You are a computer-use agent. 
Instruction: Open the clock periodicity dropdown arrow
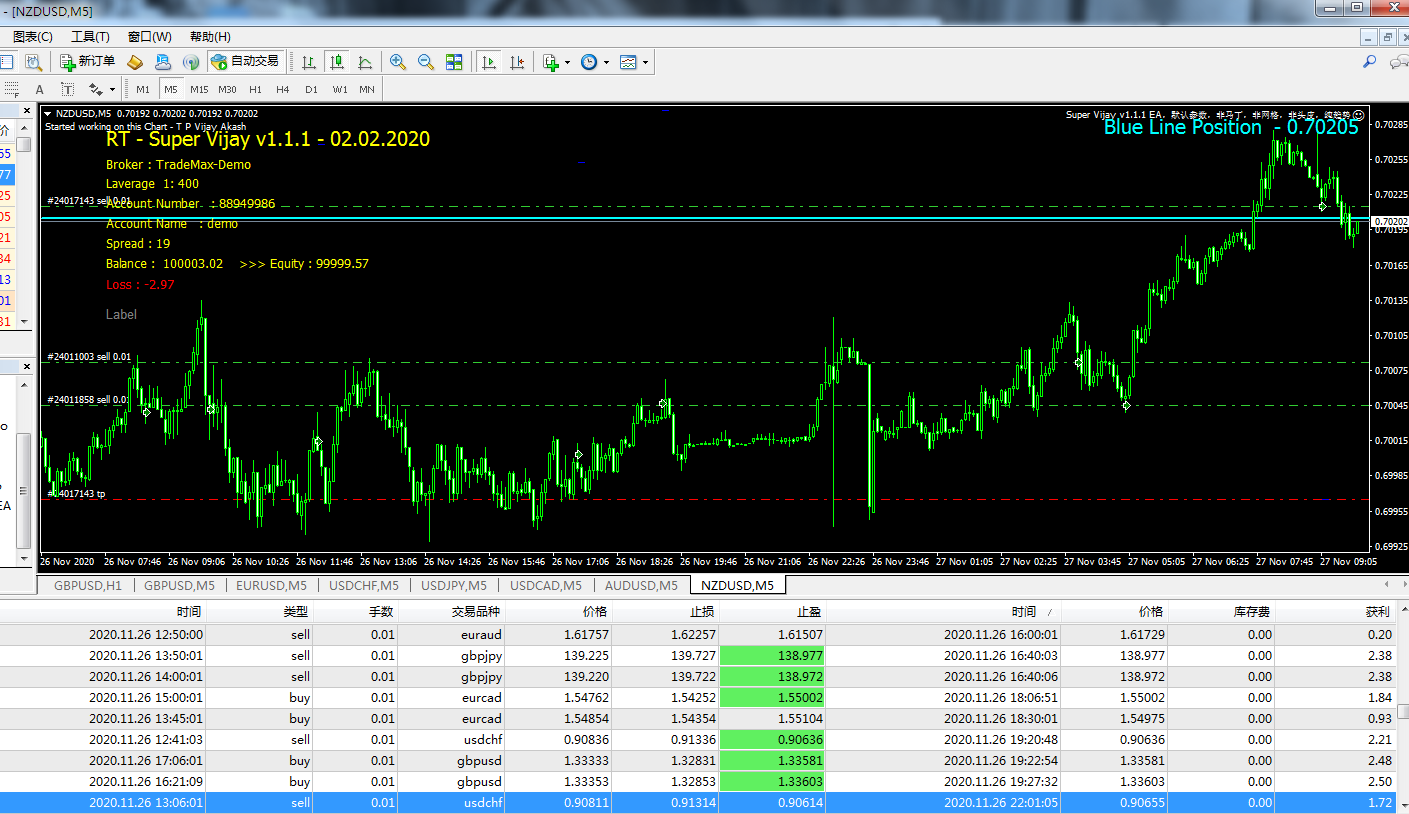(x=606, y=62)
